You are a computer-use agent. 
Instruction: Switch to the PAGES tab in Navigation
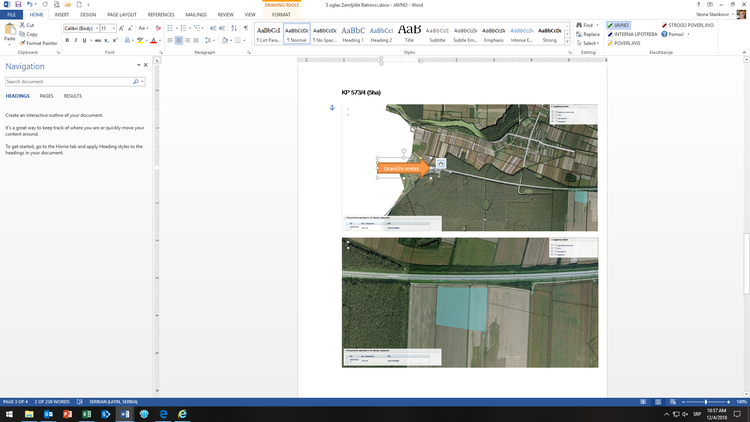(x=46, y=96)
